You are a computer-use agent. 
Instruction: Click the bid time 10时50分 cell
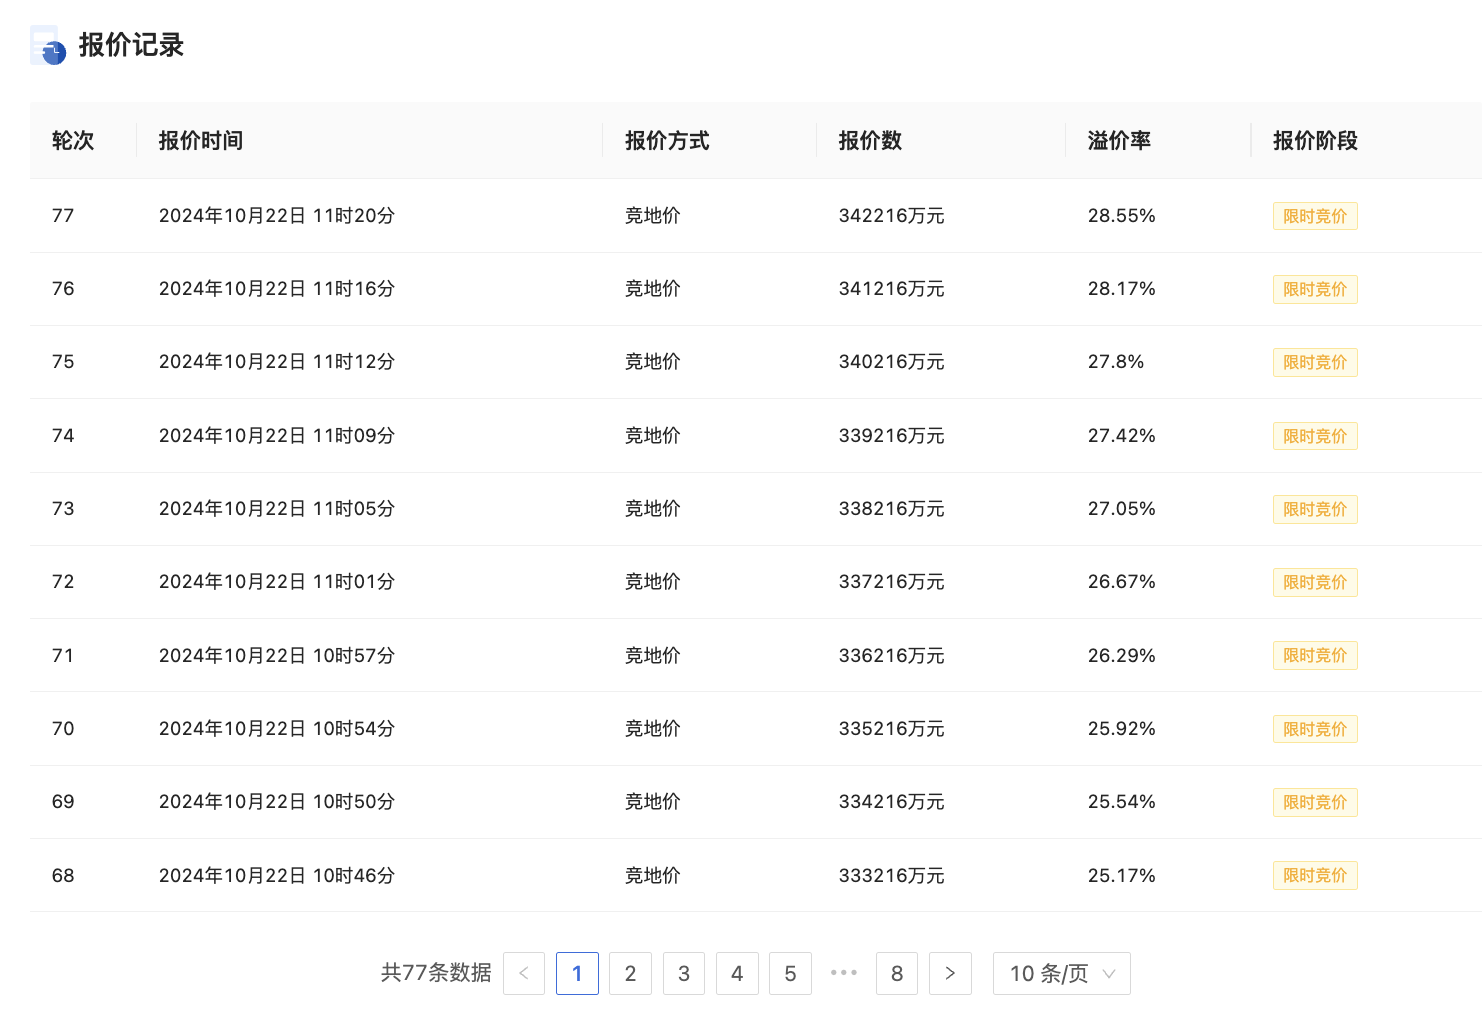(277, 802)
